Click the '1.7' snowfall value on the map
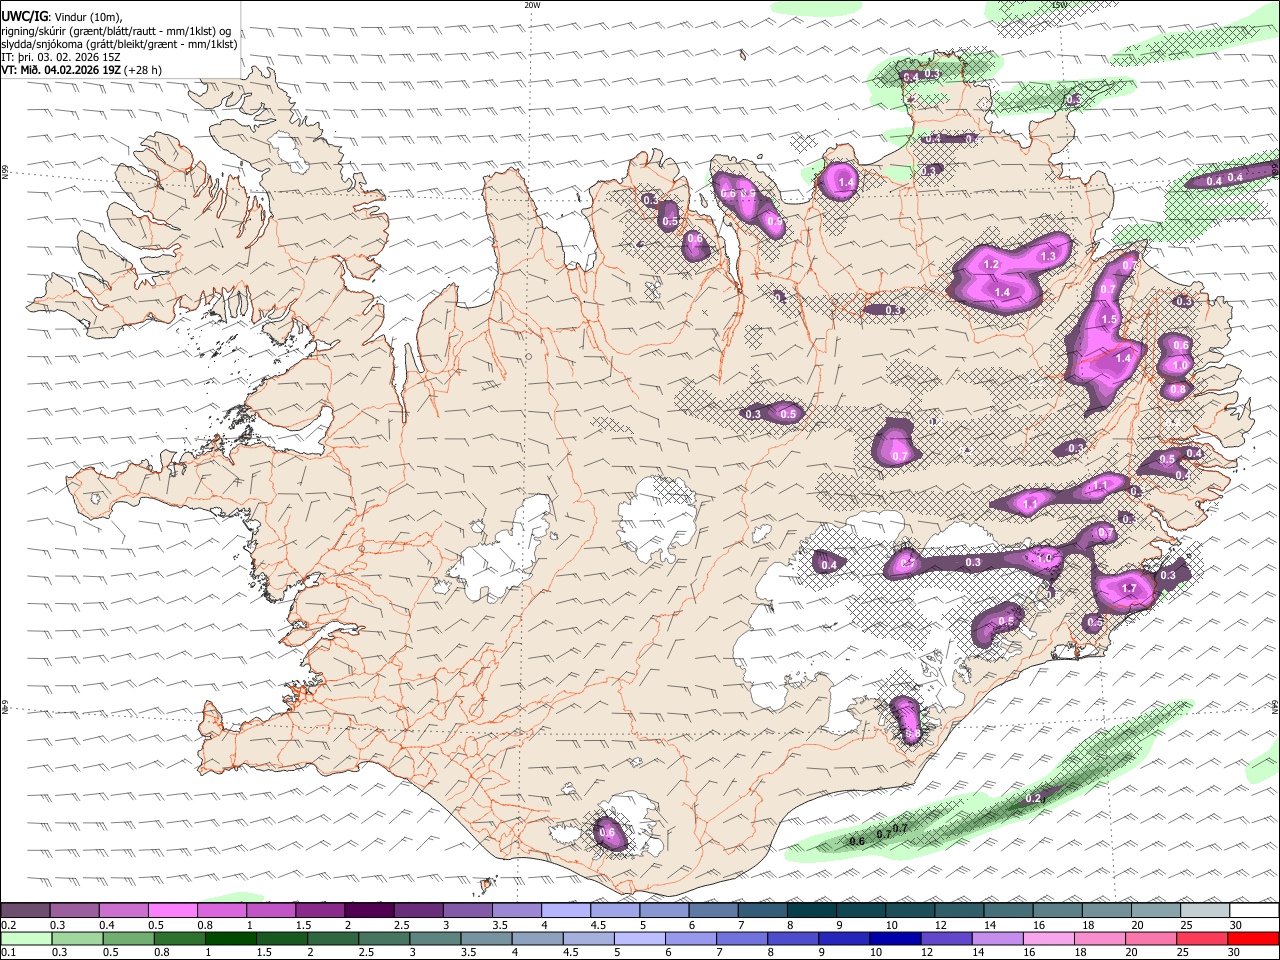The width and height of the screenshot is (1280, 960). [x=1129, y=589]
